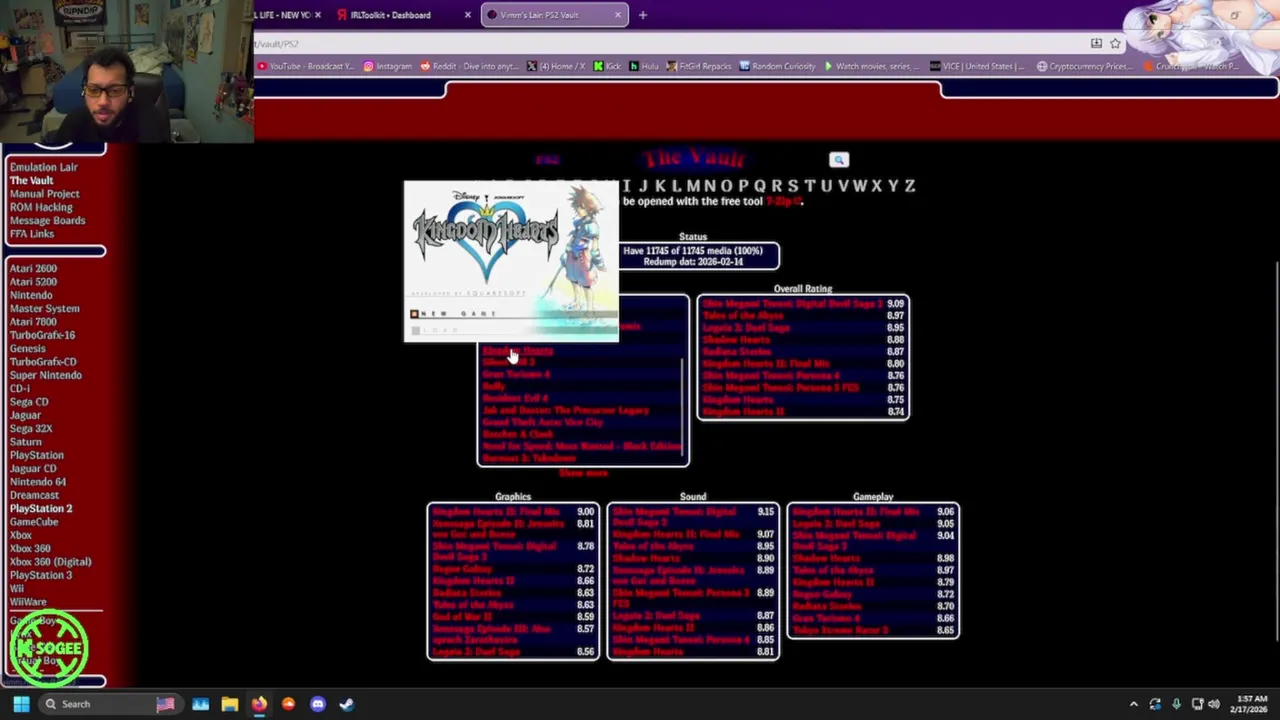The image size is (1280, 720).
Task: Jump to letter Z in alphabet index
Action: tap(909, 186)
